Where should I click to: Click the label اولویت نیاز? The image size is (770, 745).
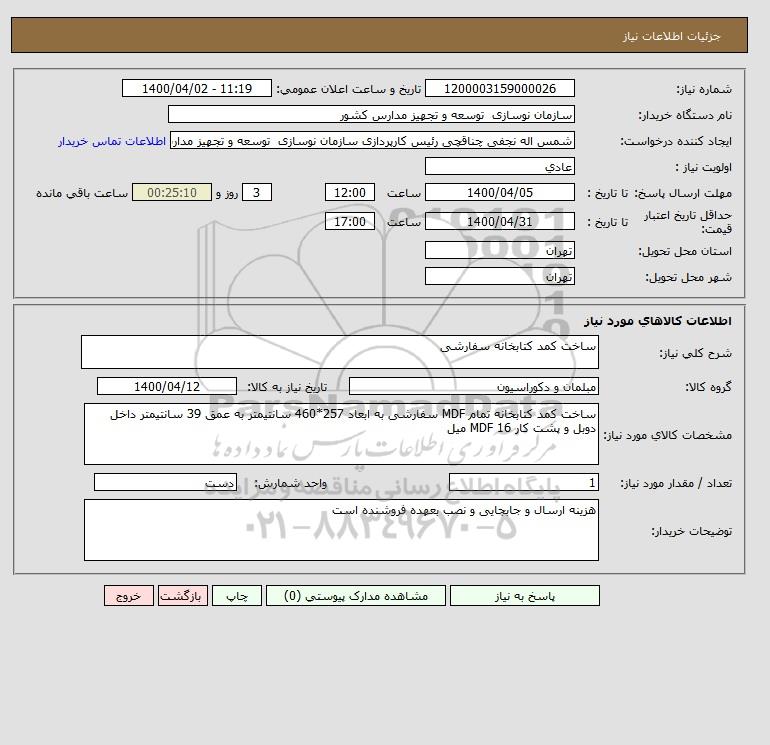pyautogui.click(x=704, y=167)
